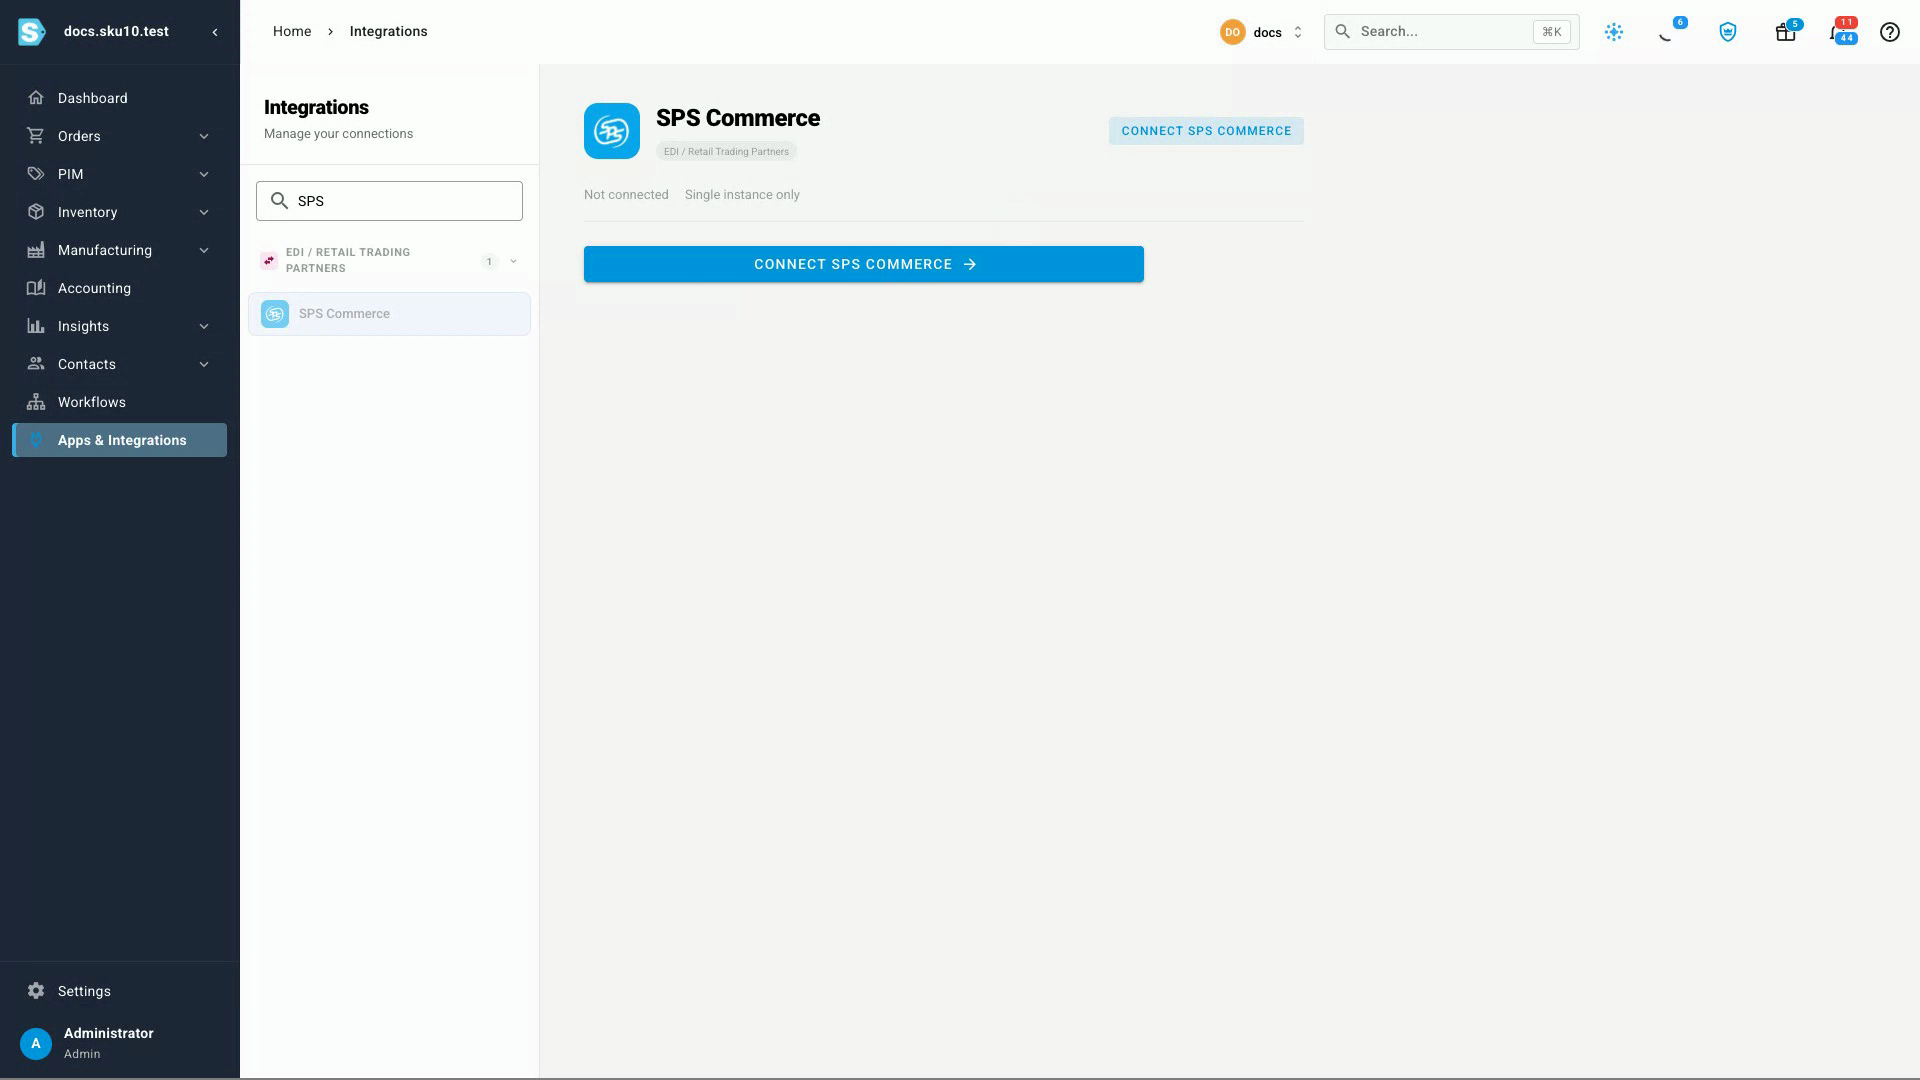This screenshot has height=1080, width=1920.
Task: Click the small header Connect SPS Commerce button
Action: (1206, 131)
